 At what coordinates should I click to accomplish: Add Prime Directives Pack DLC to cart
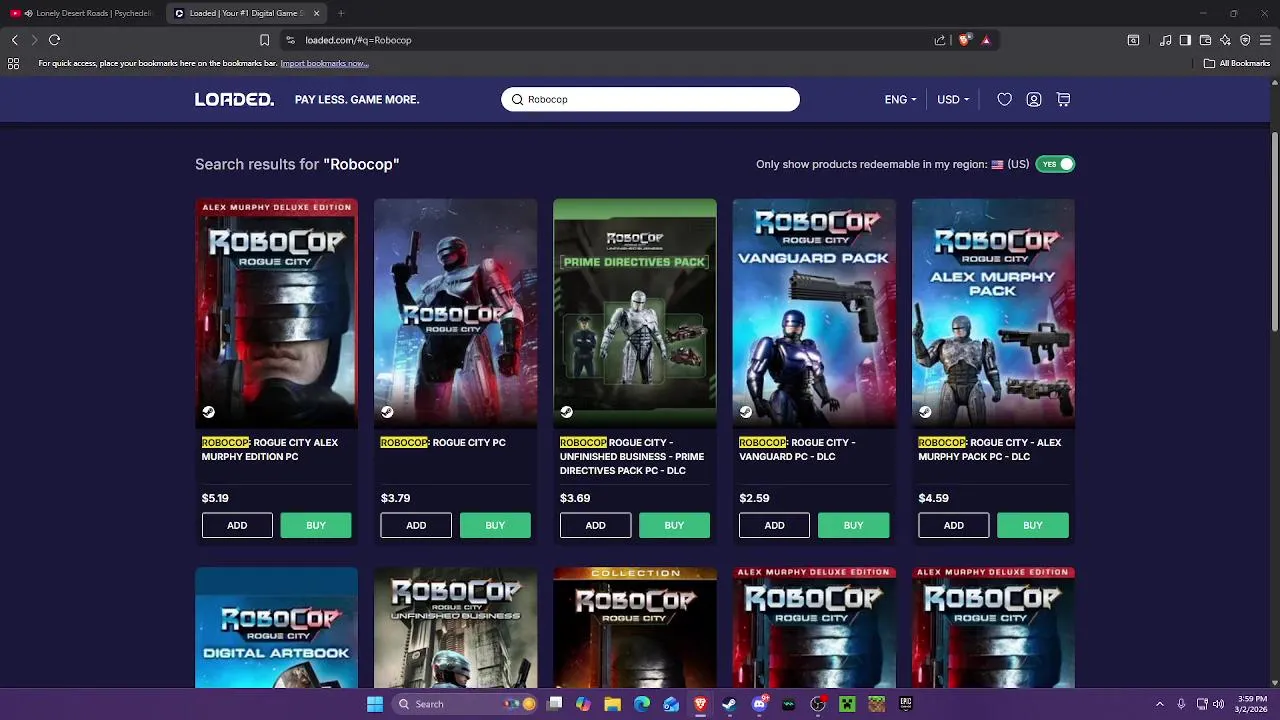click(595, 525)
